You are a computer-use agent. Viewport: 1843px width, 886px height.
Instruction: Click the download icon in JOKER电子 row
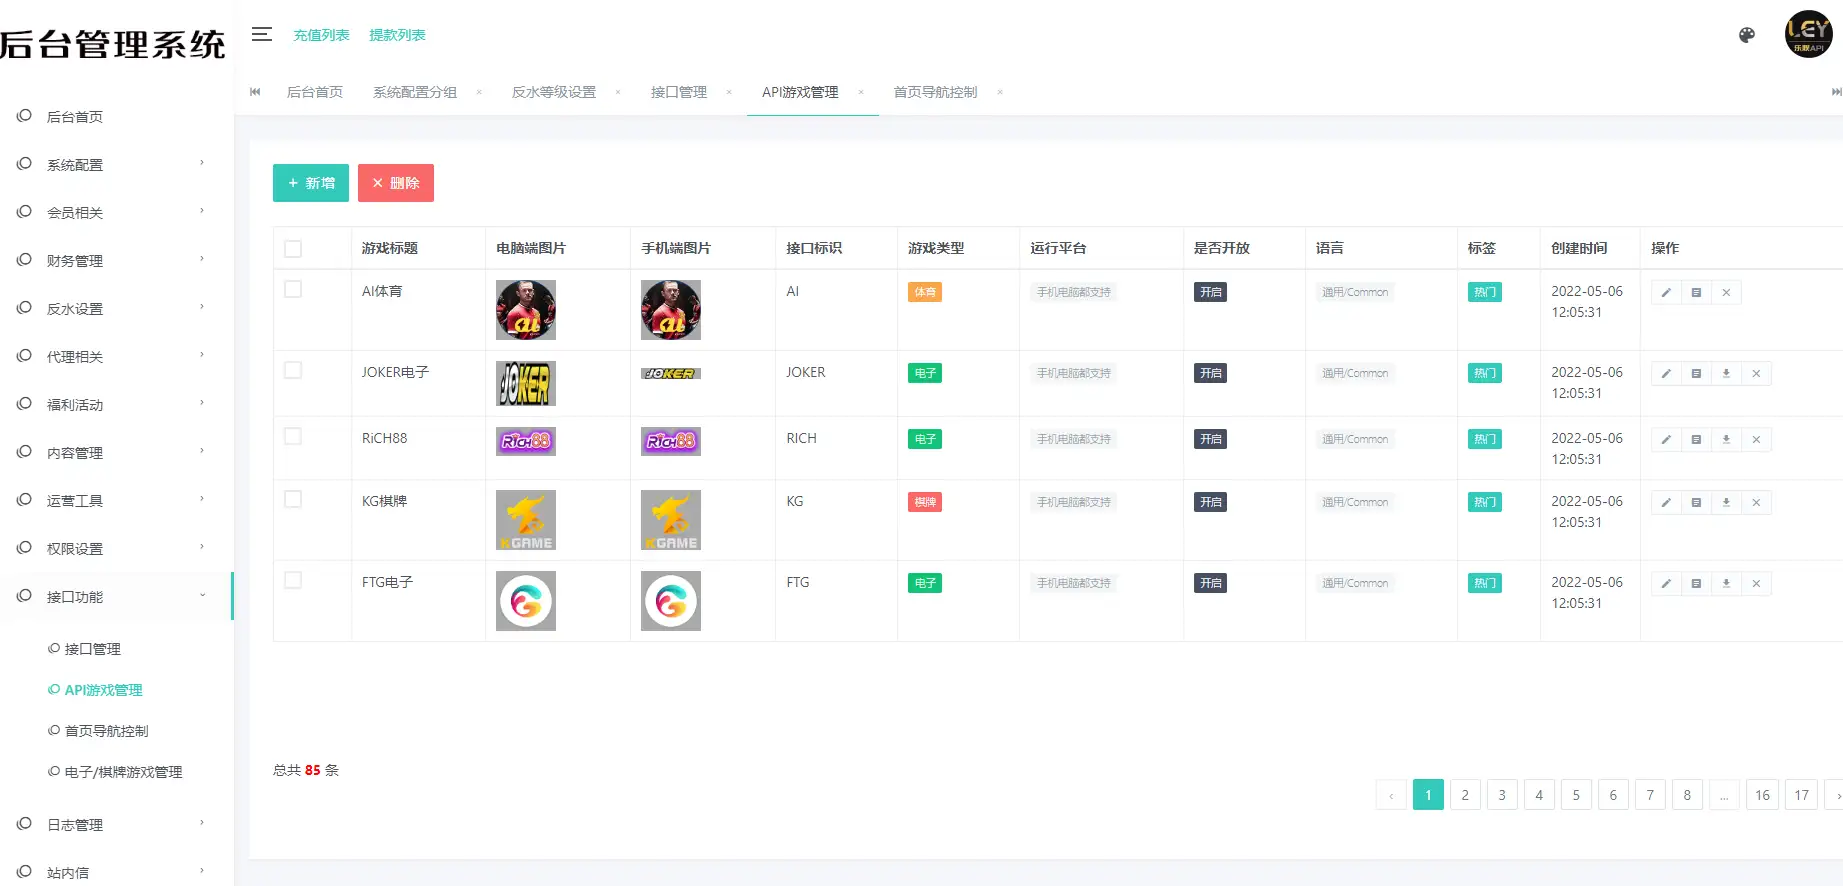point(1726,373)
